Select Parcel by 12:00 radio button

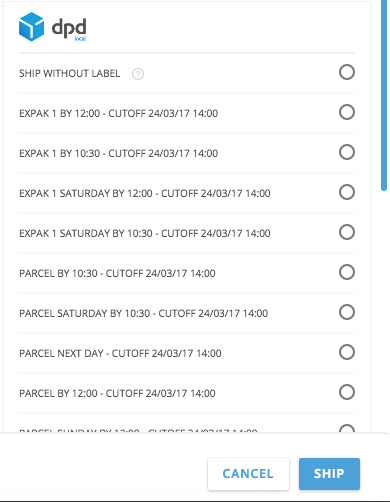(347, 392)
